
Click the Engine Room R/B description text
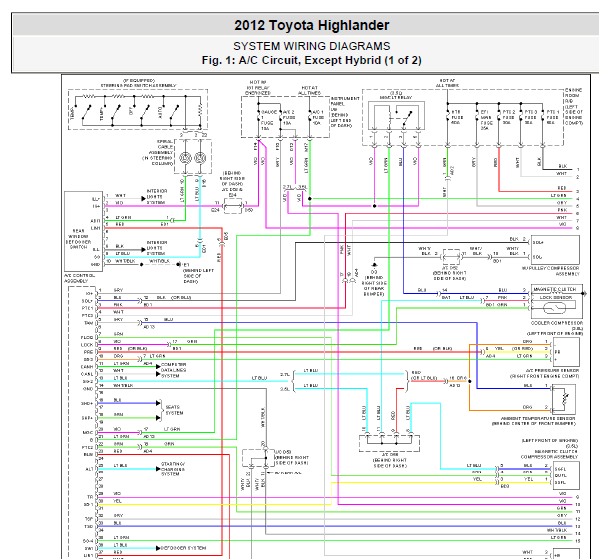(x=574, y=107)
